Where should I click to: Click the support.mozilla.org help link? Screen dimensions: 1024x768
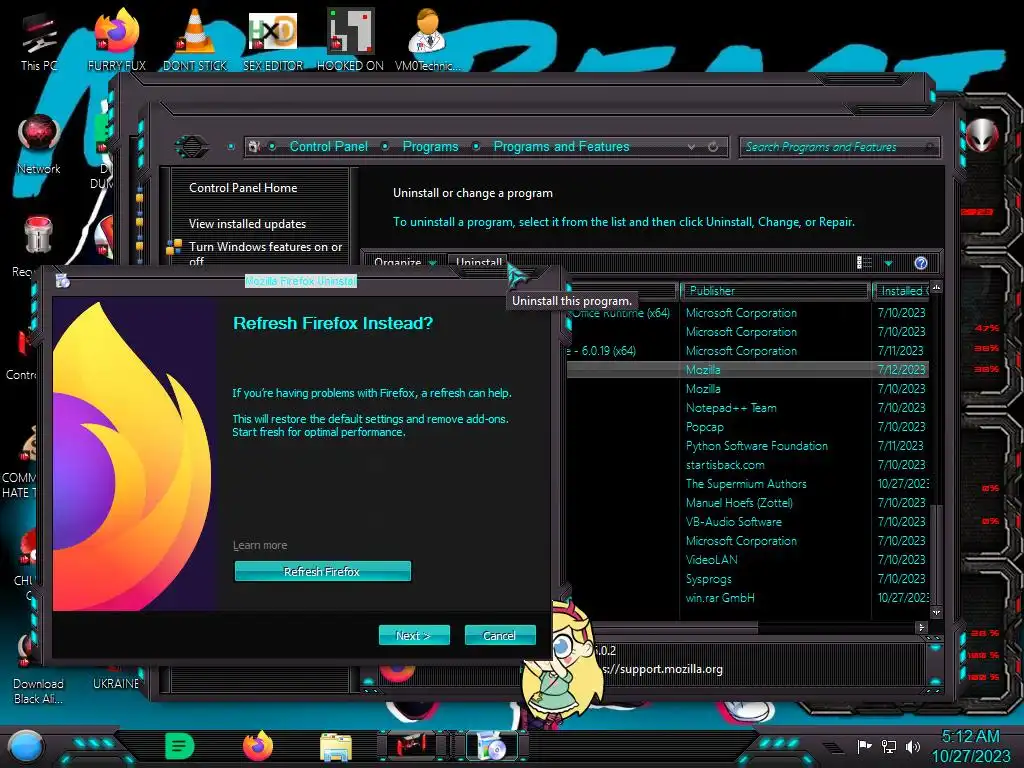click(x=662, y=669)
